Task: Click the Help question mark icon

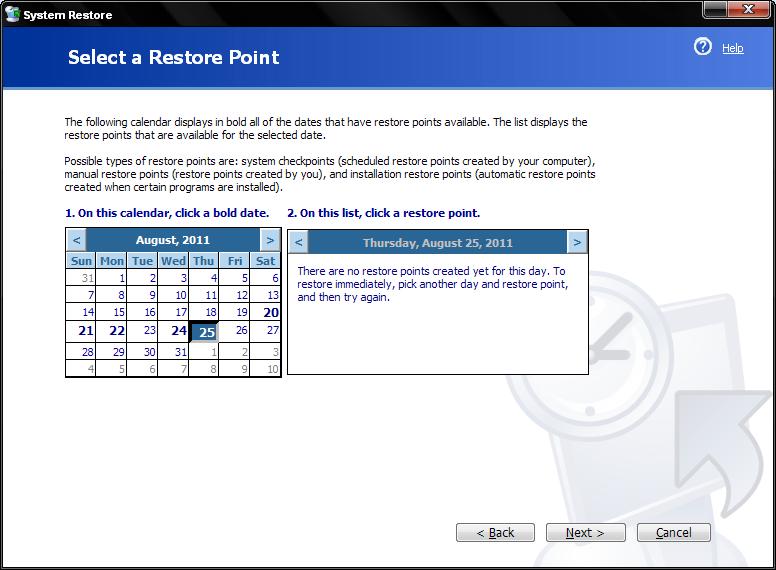Action: click(x=703, y=47)
